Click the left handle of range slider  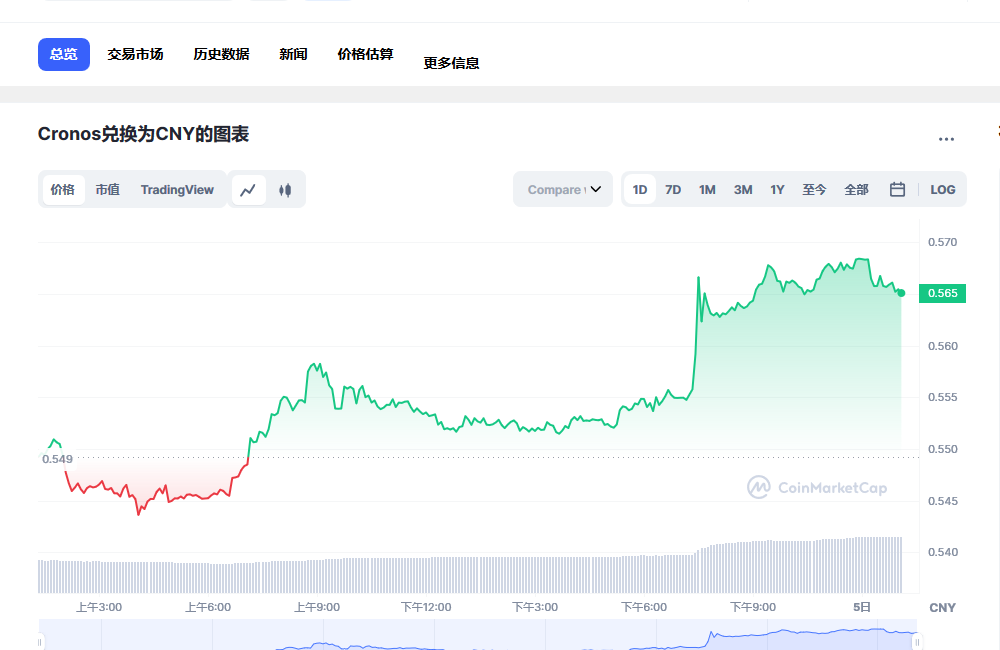tap(40, 642)
